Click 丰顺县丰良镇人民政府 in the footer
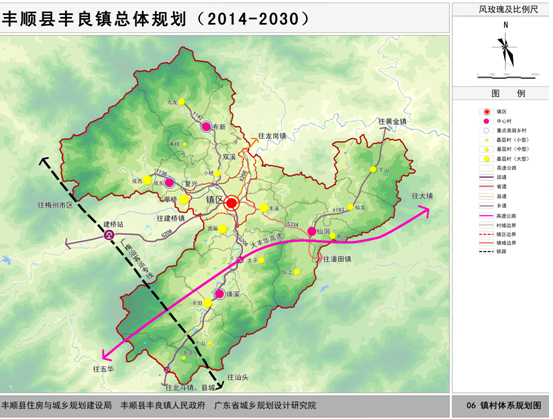Viewport: 553px width, 419px height. [163, 405]
